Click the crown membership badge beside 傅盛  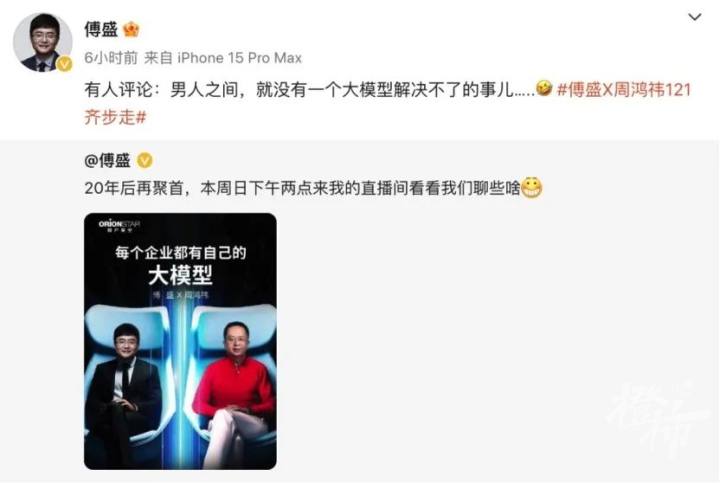(131, 29)
